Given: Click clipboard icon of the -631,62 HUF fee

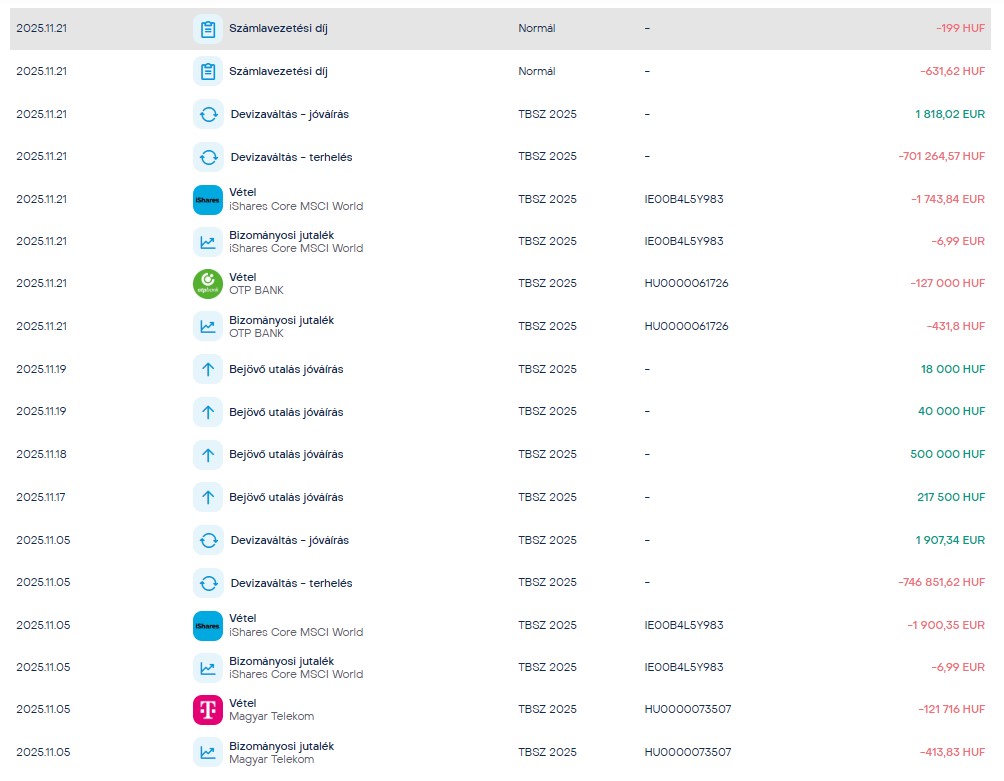Looking at the screenshot, I should (x=207, y=72).
